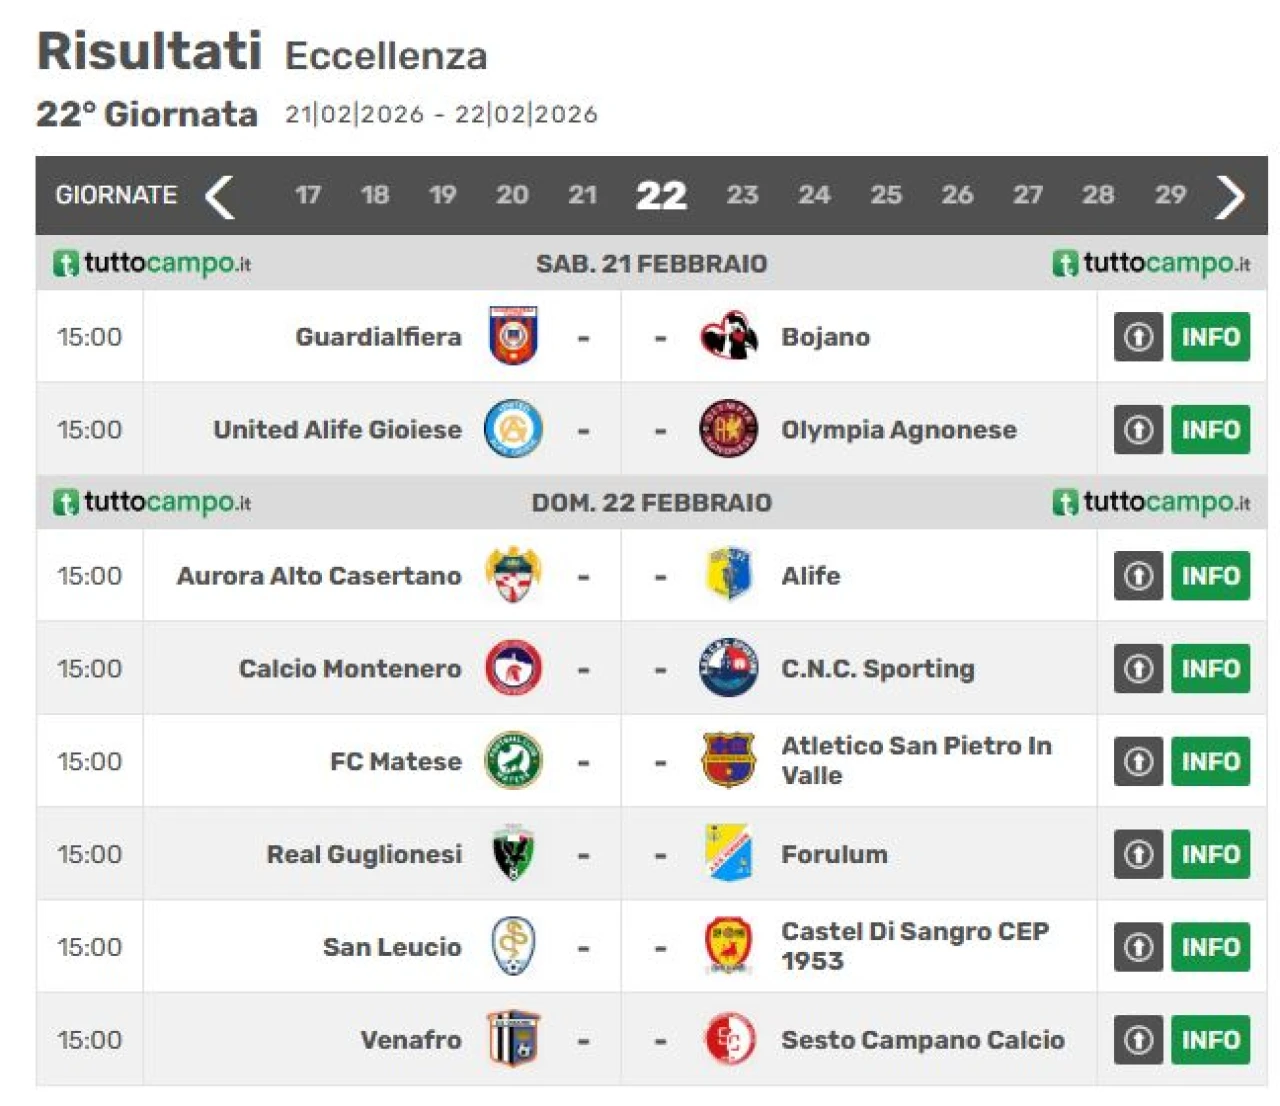This screenshot has width=1280, height=1106.
Task: Click the Sesto Campano Calcio logo
Action: point(728,1040)
